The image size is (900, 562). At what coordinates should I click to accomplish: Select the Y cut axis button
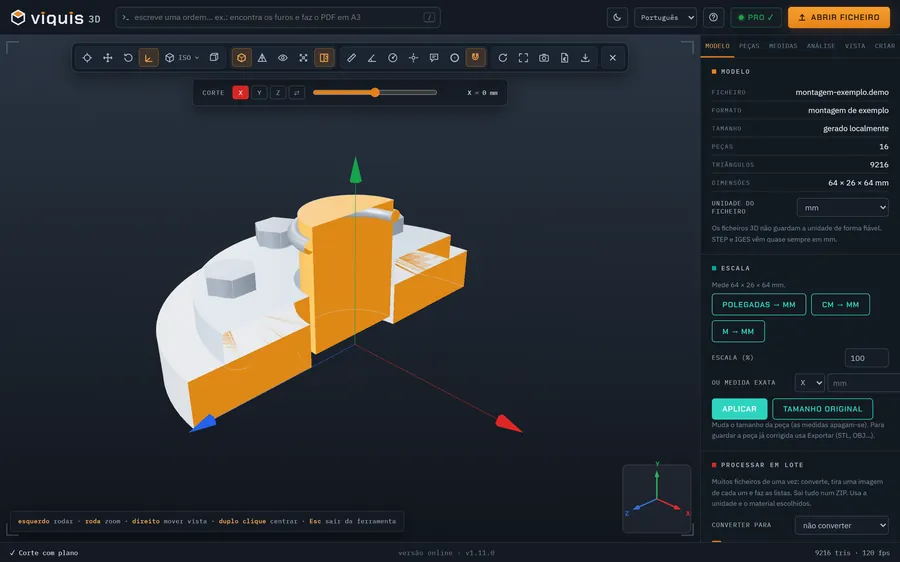pos(259,92)
